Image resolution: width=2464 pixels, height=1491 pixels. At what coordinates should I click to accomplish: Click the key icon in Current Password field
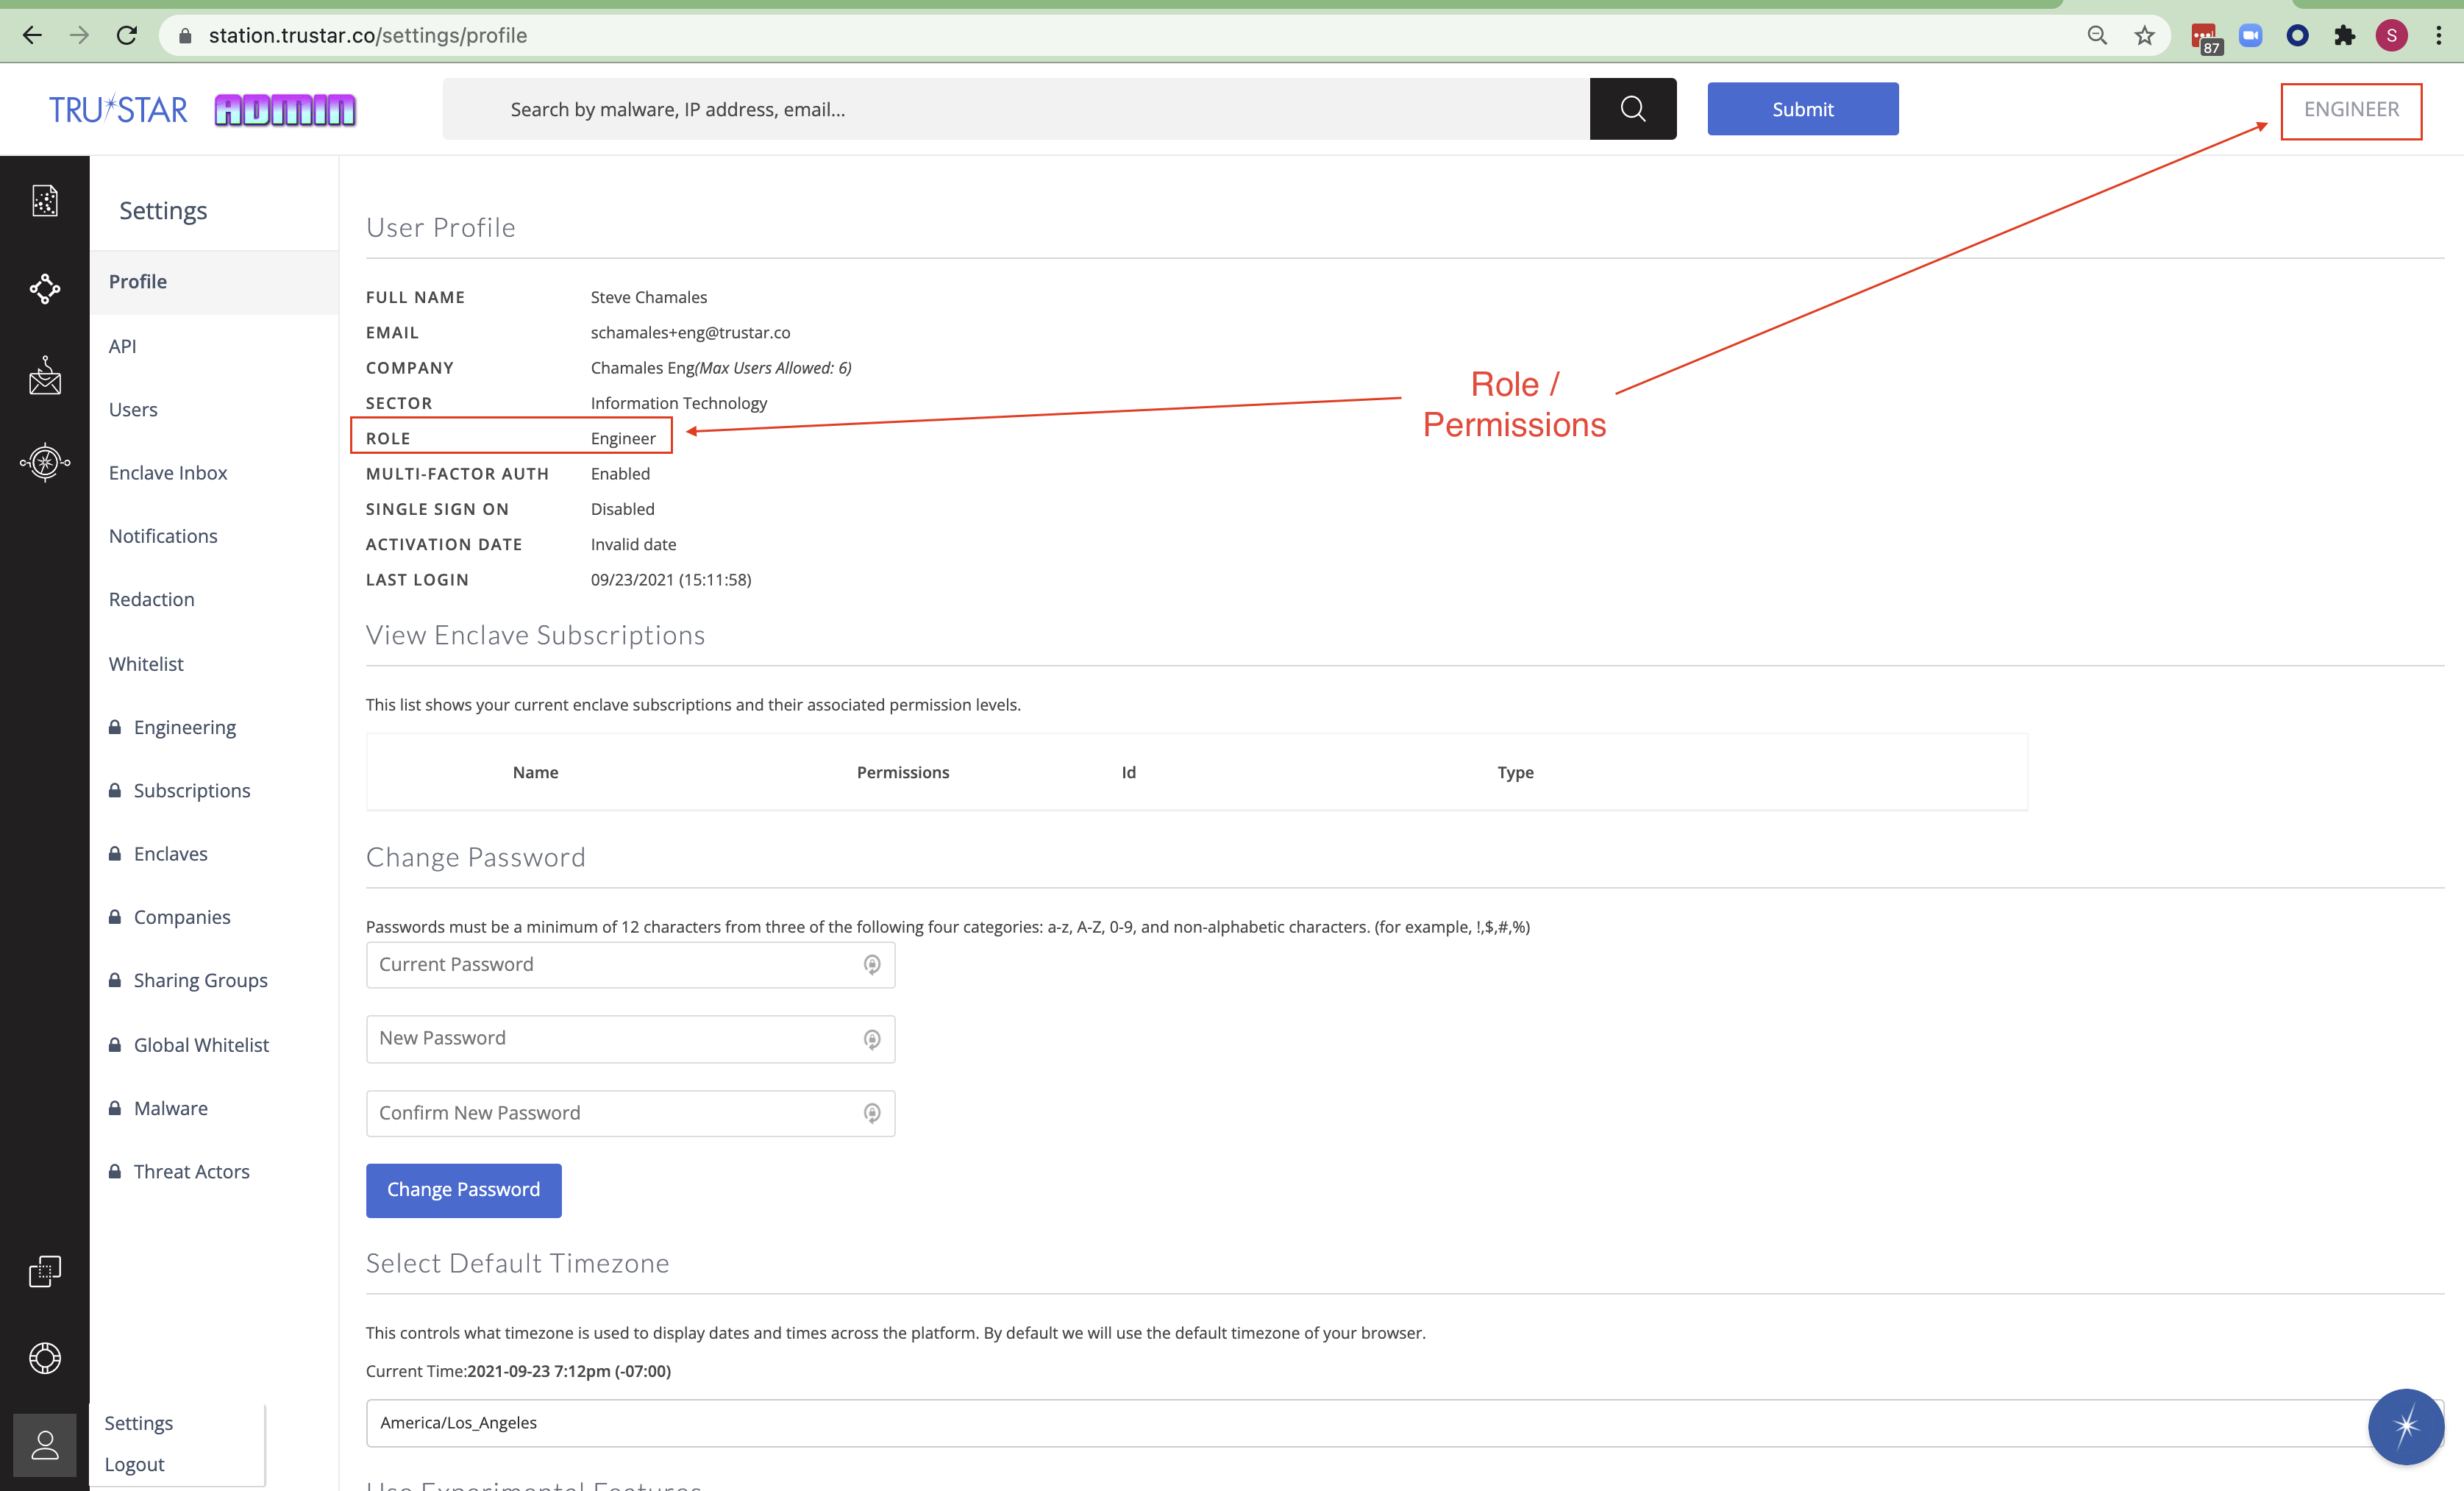click(872, 964)
